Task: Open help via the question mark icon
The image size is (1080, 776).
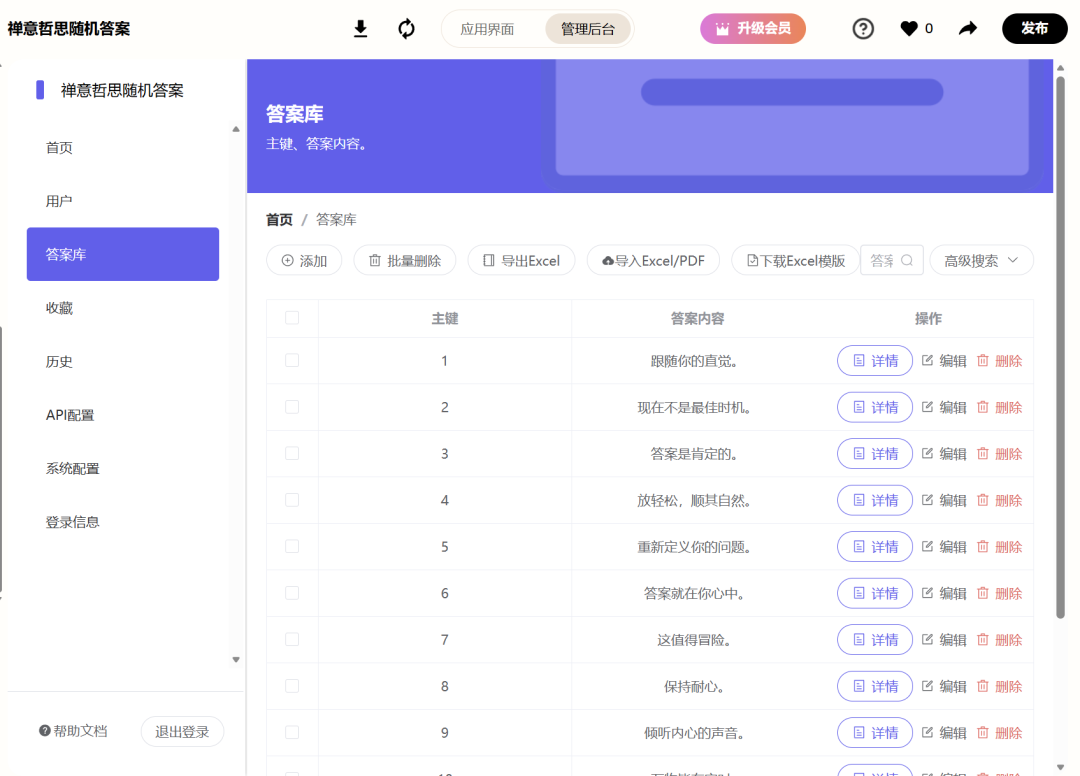Action: point(862,29)
